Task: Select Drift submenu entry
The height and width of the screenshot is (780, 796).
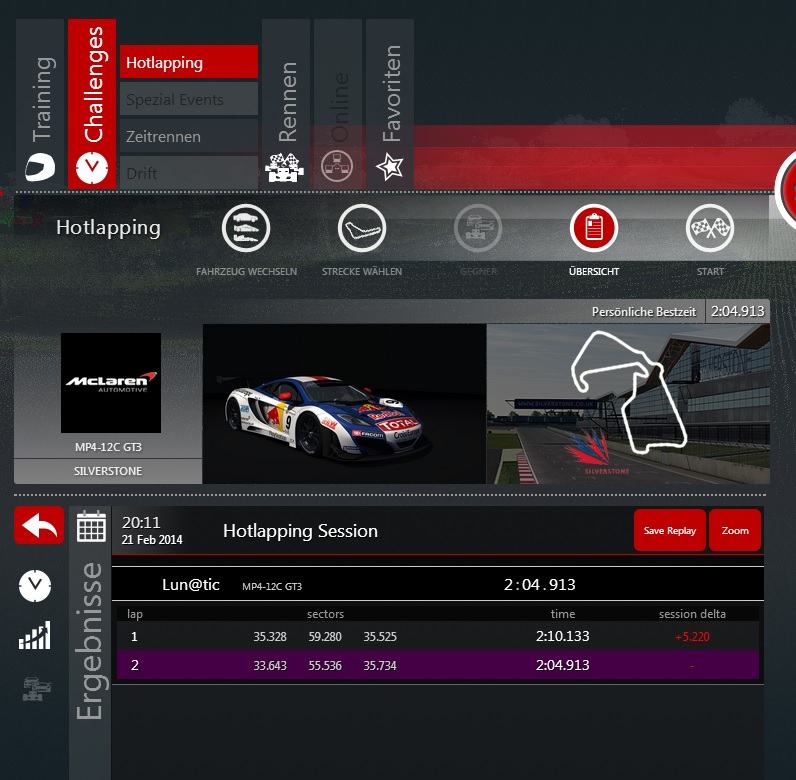Action: click(x=189, y=173)
